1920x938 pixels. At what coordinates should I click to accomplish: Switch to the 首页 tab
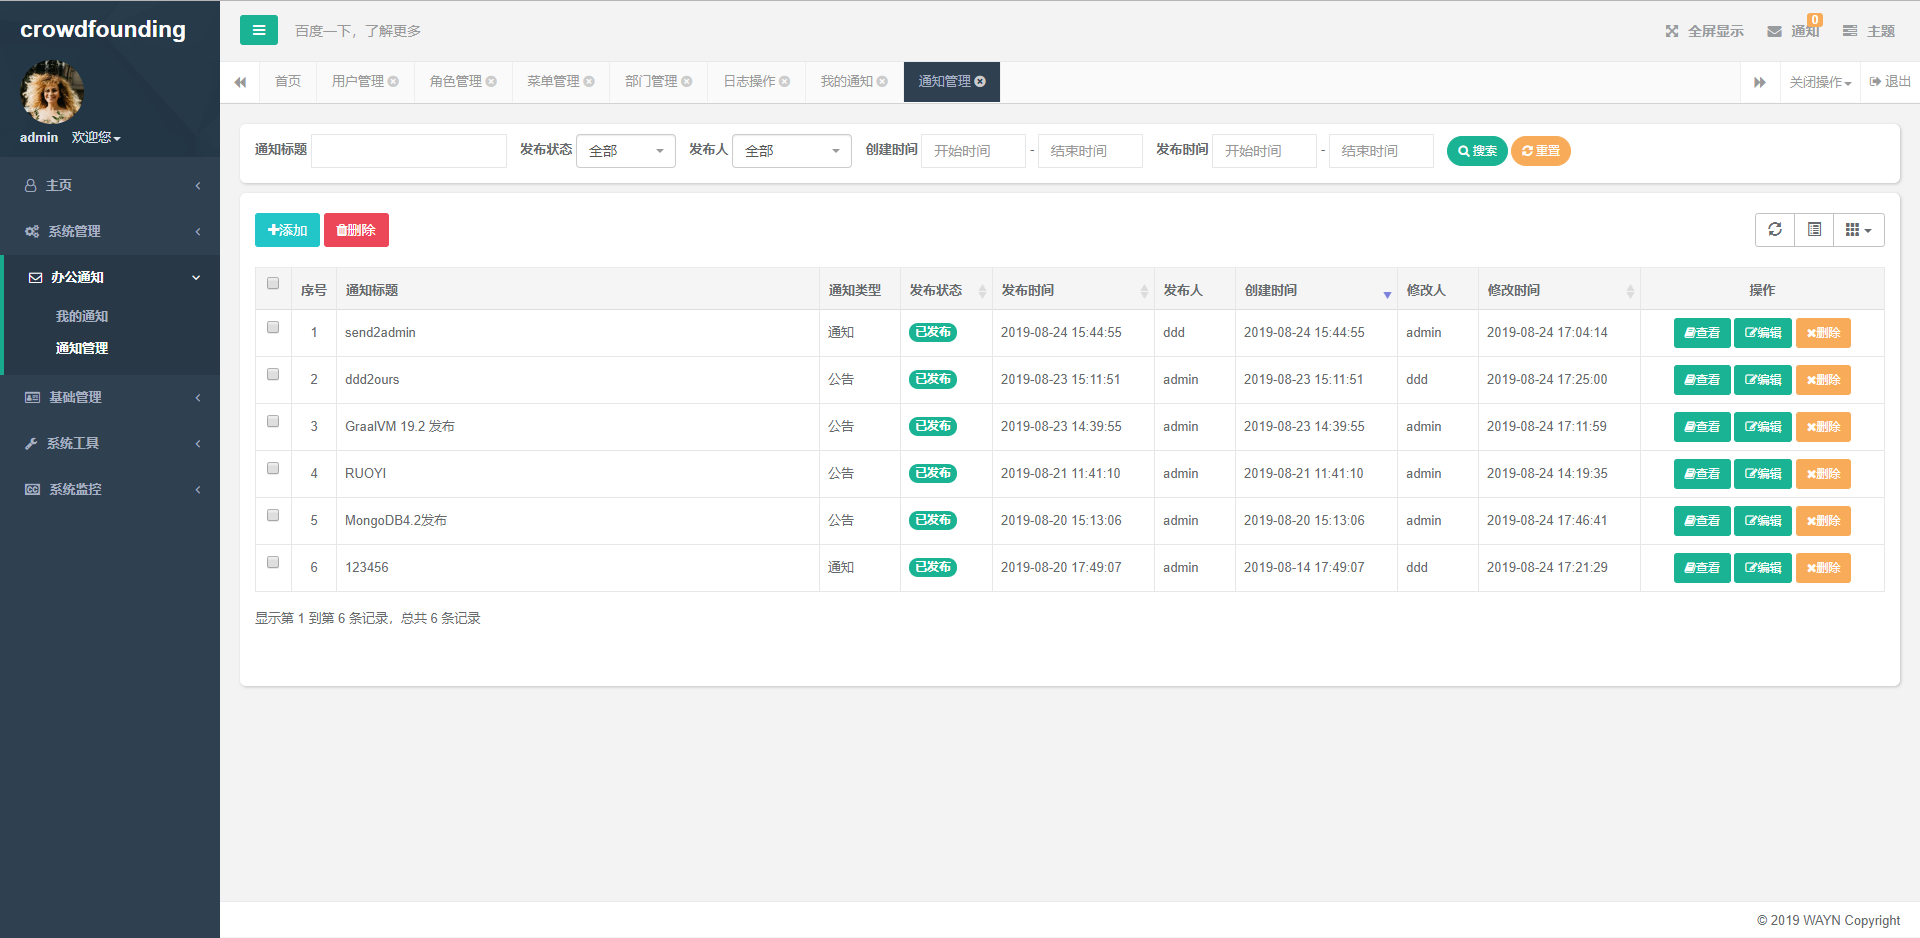[x=288, y=82]
